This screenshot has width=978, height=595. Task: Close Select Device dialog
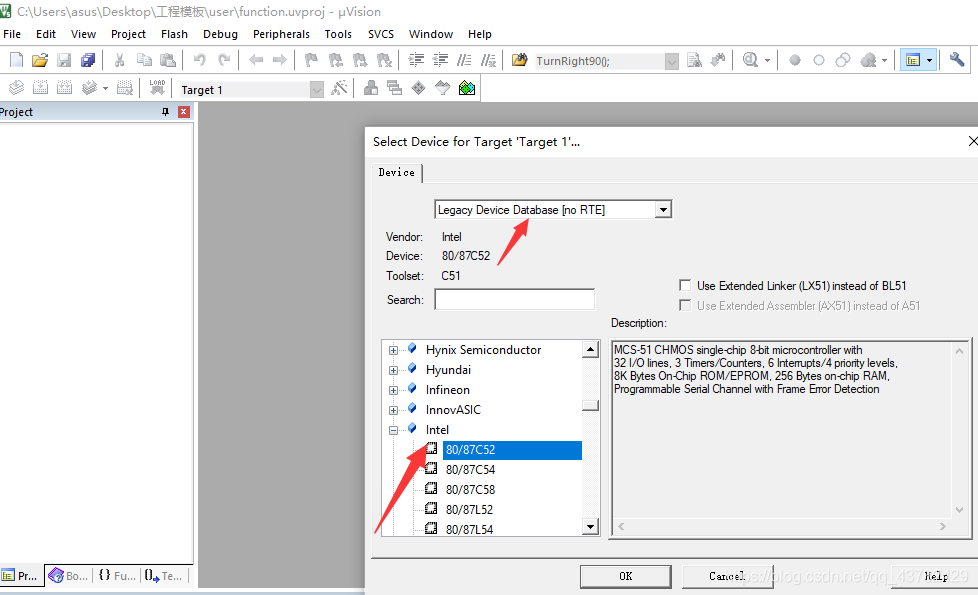(972, 142)
